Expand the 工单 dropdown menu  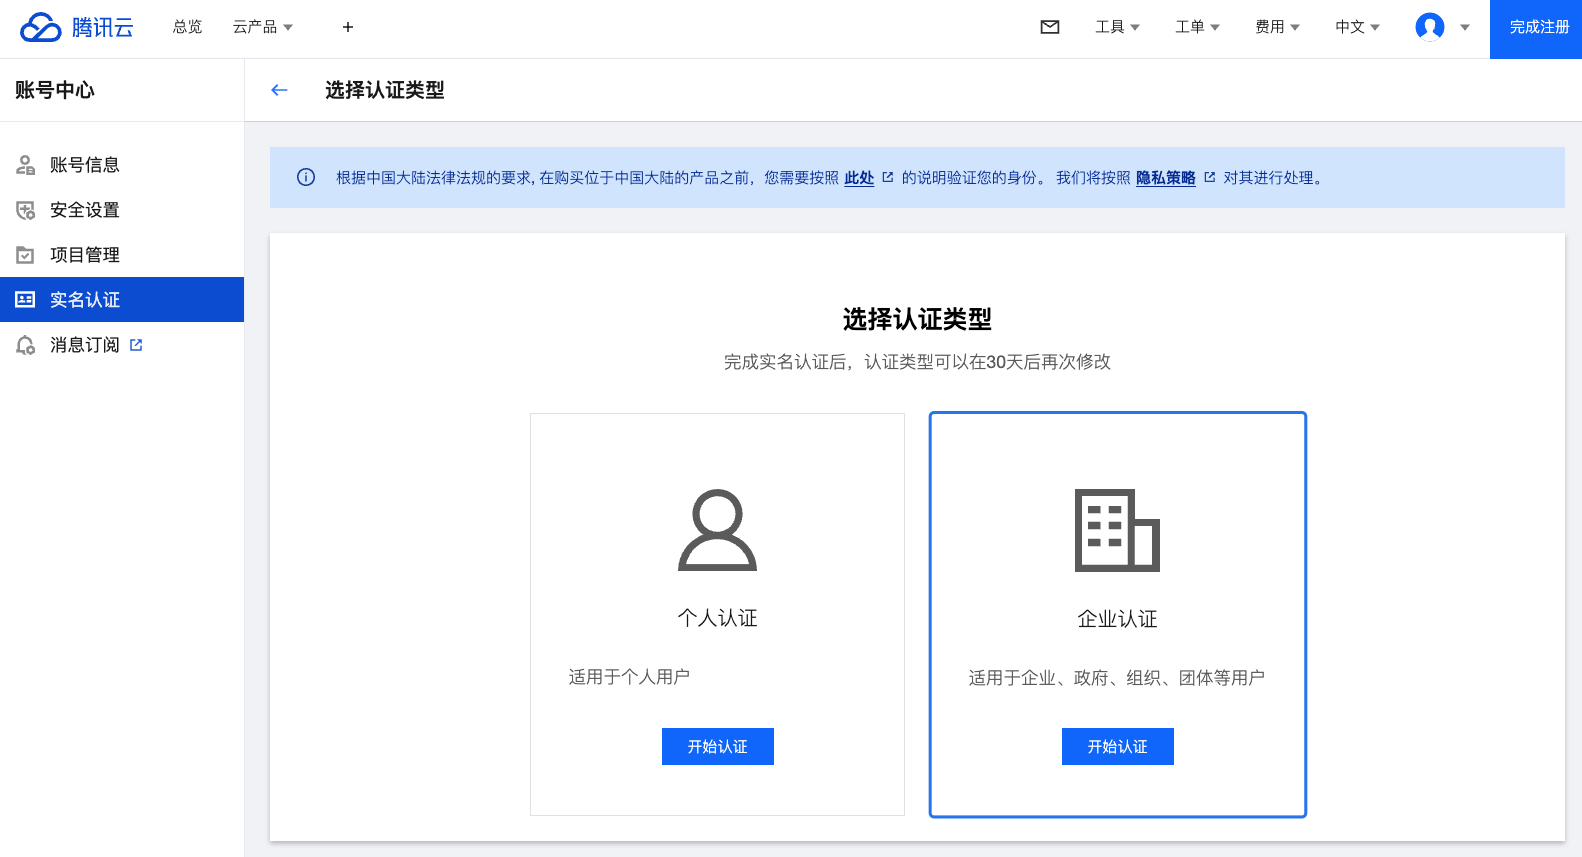pos(1197,27)
